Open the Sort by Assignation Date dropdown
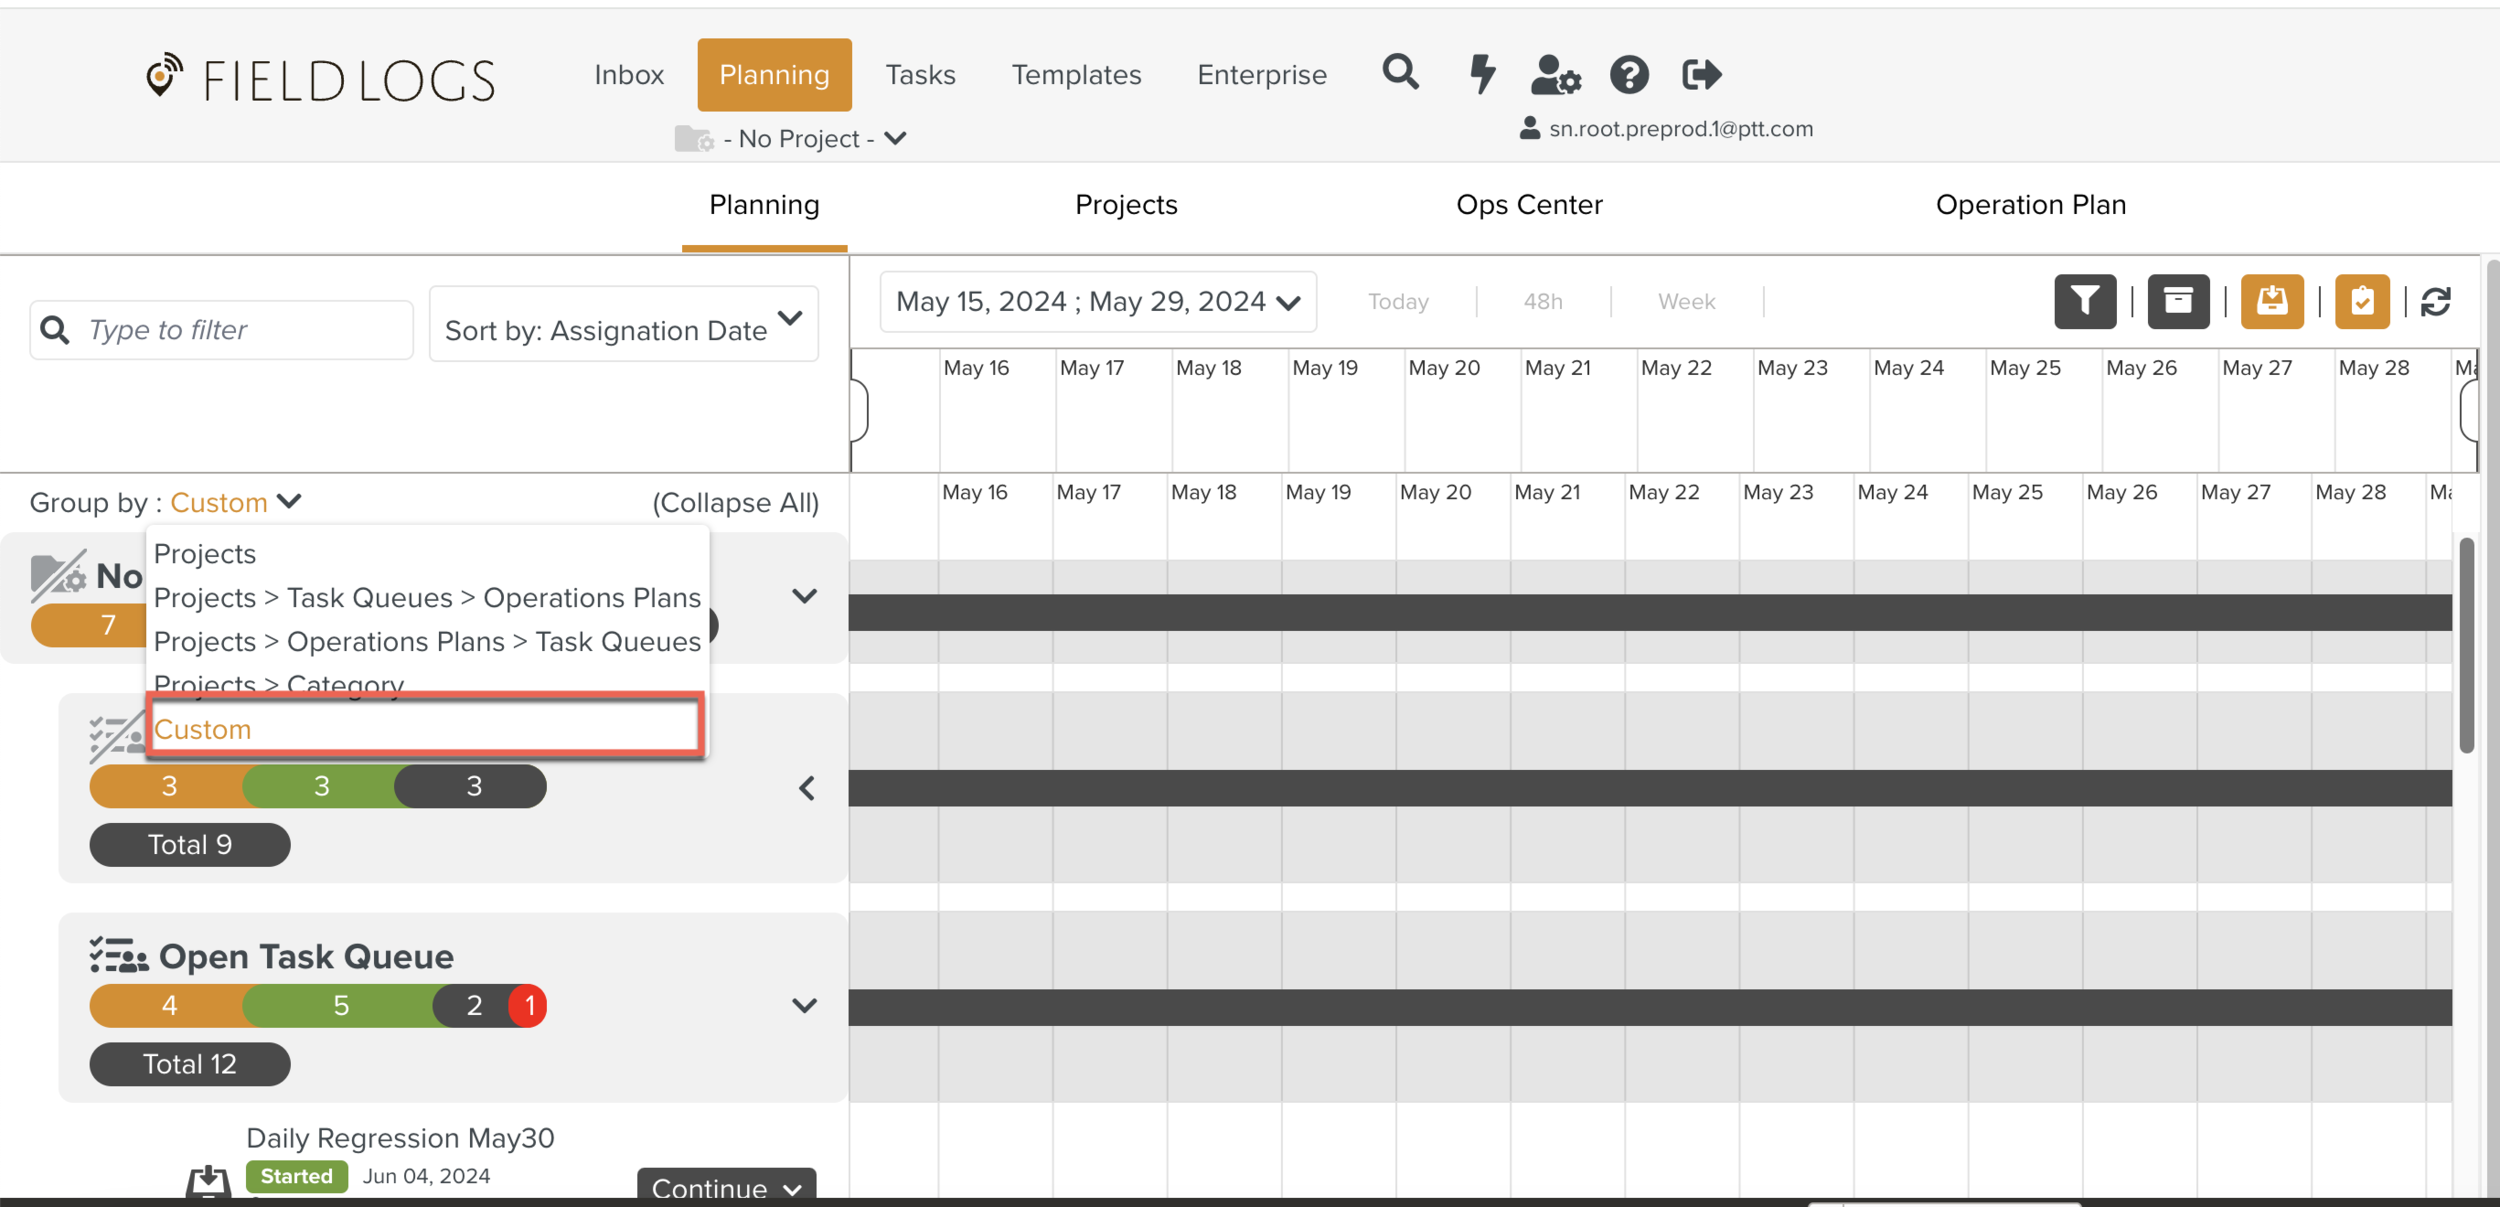The width and height of the screenshot is (2500, 1207). click(623, 325)
